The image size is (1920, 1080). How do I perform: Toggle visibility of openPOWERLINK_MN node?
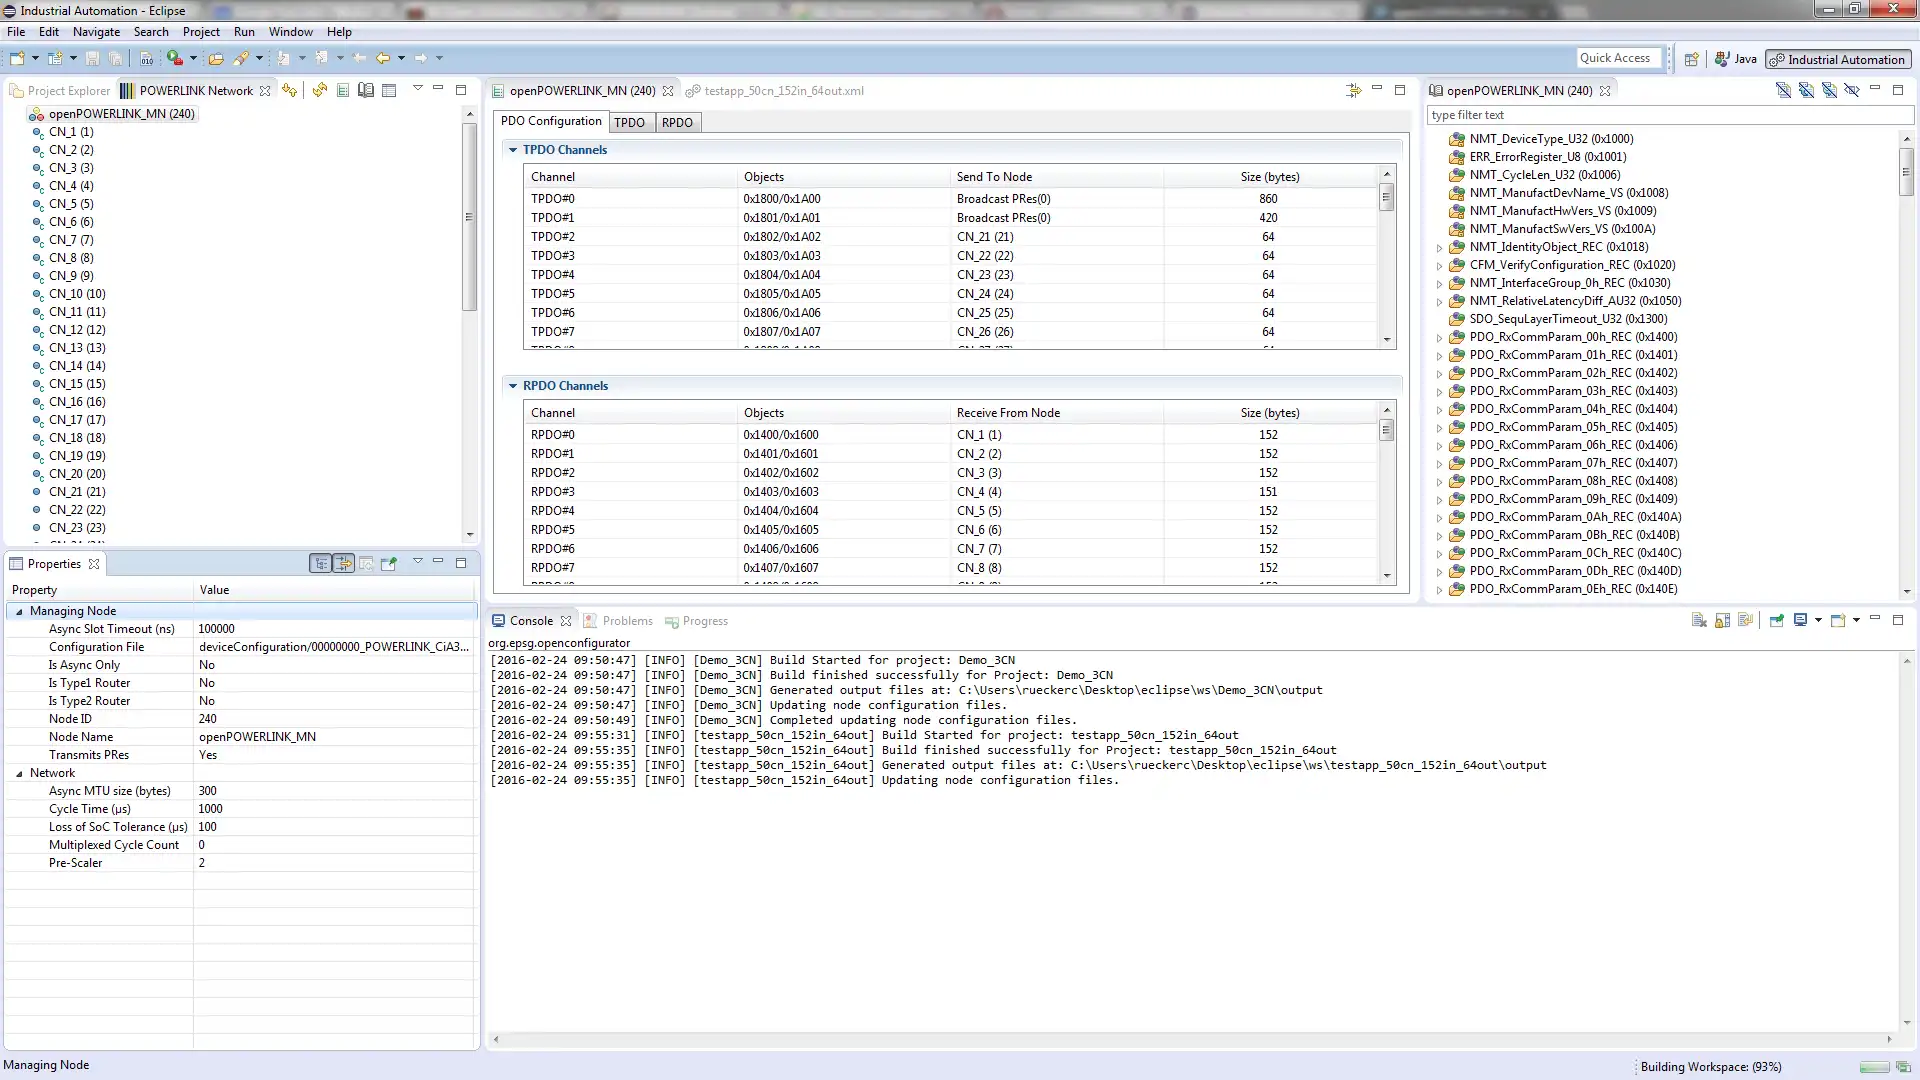pos(18,113)
